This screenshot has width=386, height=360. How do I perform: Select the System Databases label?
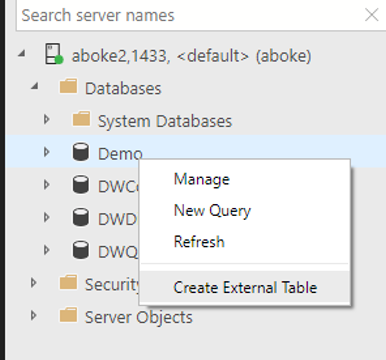point(165,121)
